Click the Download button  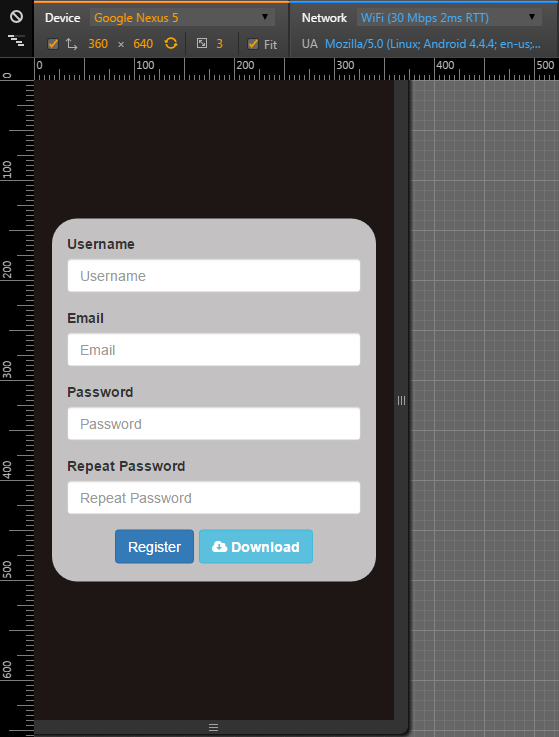point(256,547)
